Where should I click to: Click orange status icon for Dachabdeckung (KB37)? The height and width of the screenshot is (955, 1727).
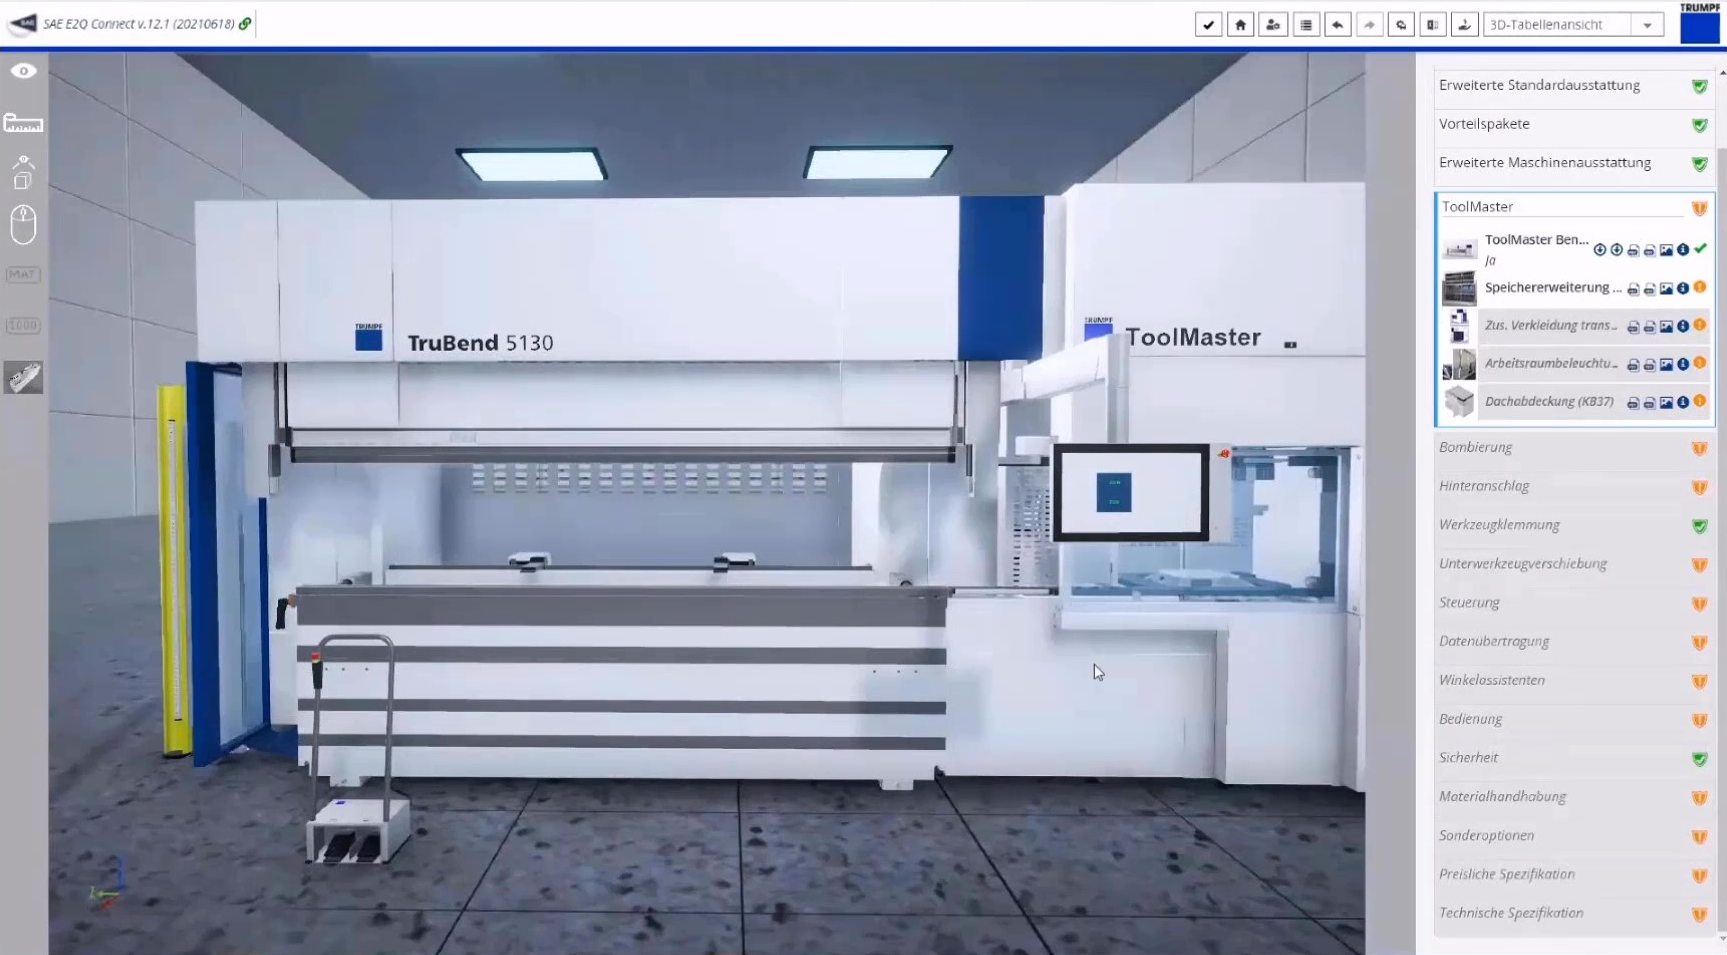1700,402
